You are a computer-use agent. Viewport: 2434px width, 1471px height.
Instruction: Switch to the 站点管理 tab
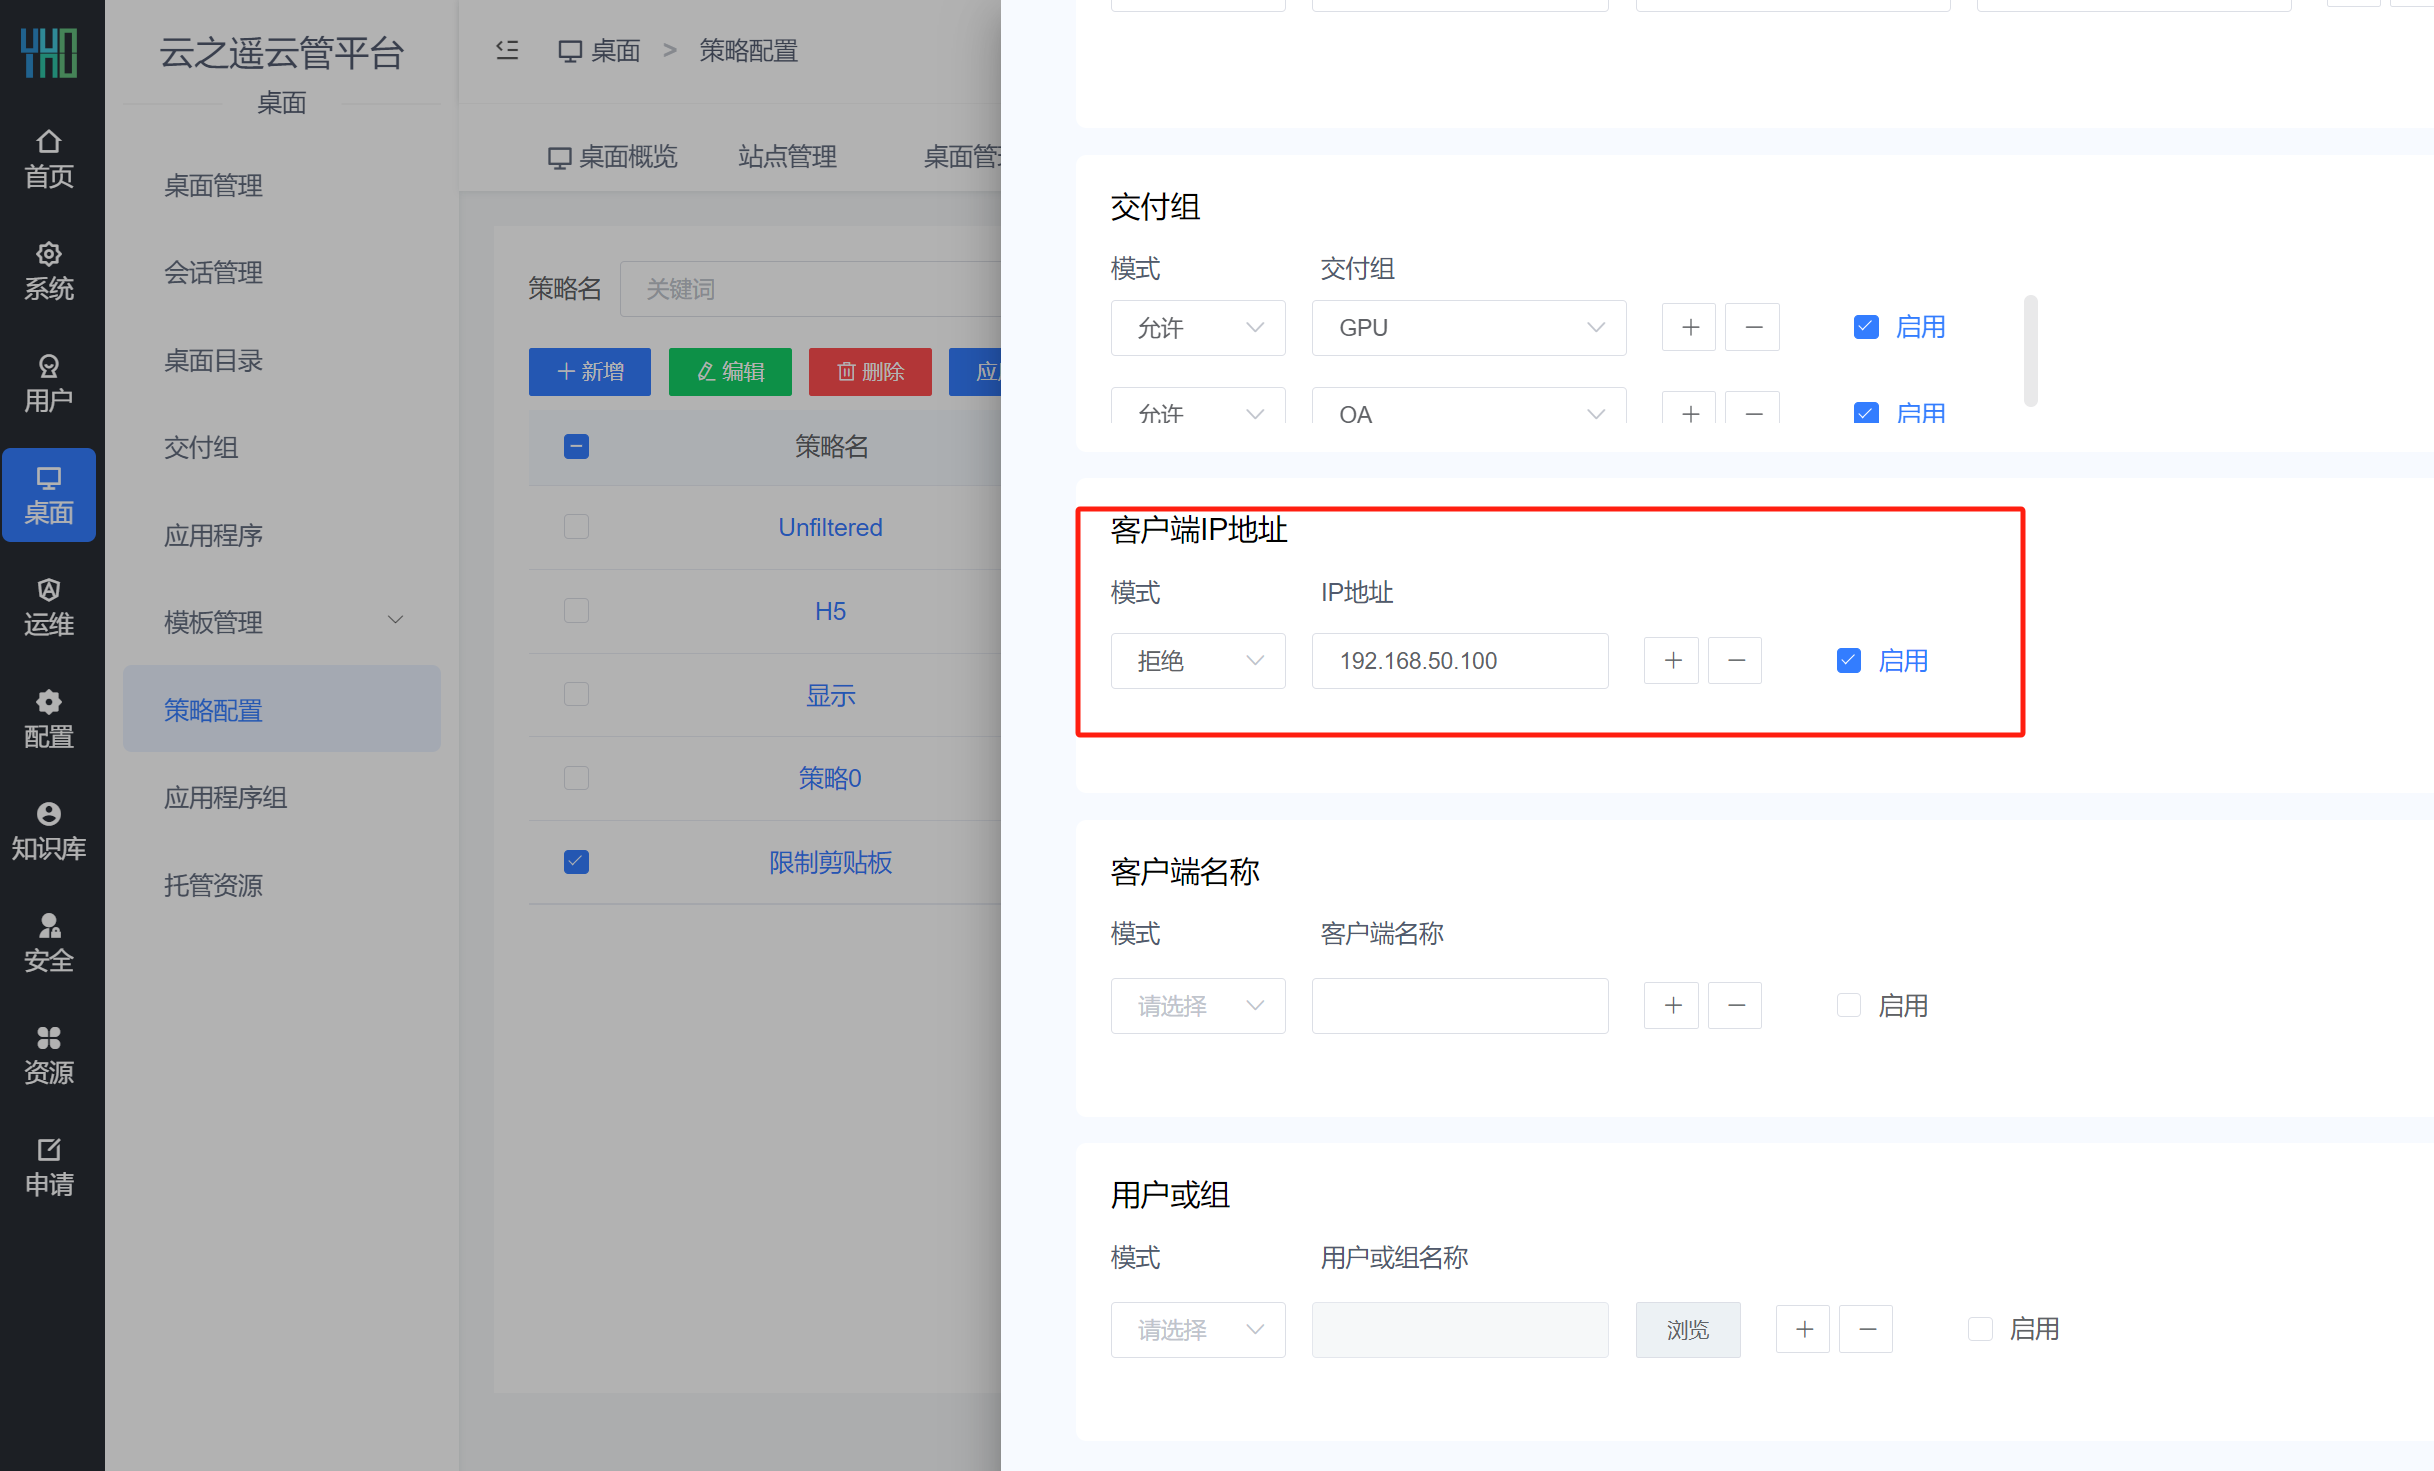pos(787,157)
